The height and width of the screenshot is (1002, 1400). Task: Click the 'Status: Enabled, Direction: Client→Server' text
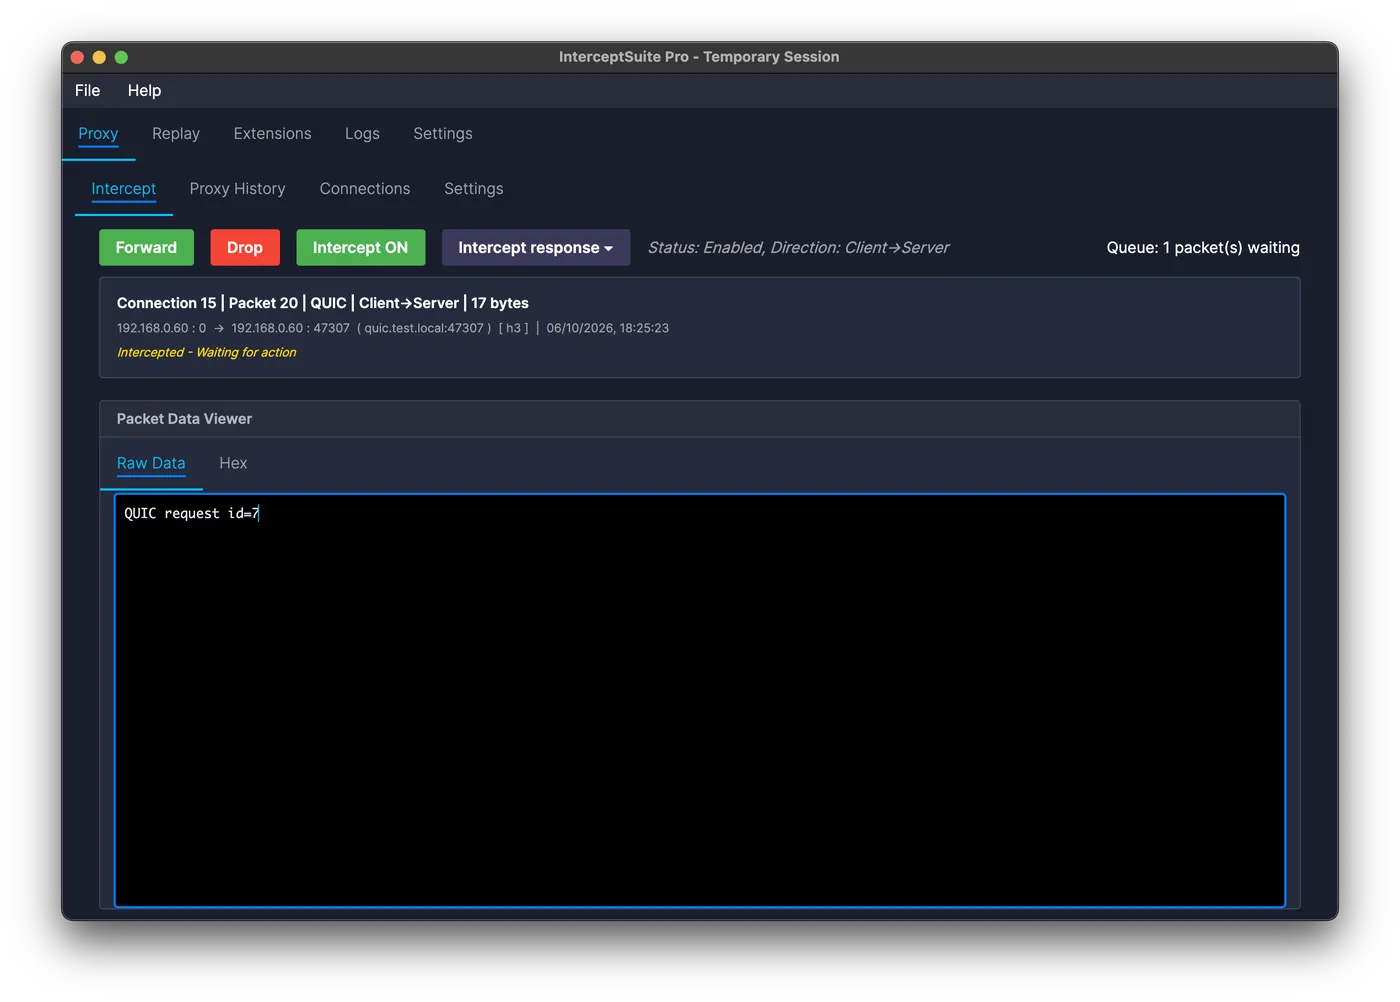point(798,248)
